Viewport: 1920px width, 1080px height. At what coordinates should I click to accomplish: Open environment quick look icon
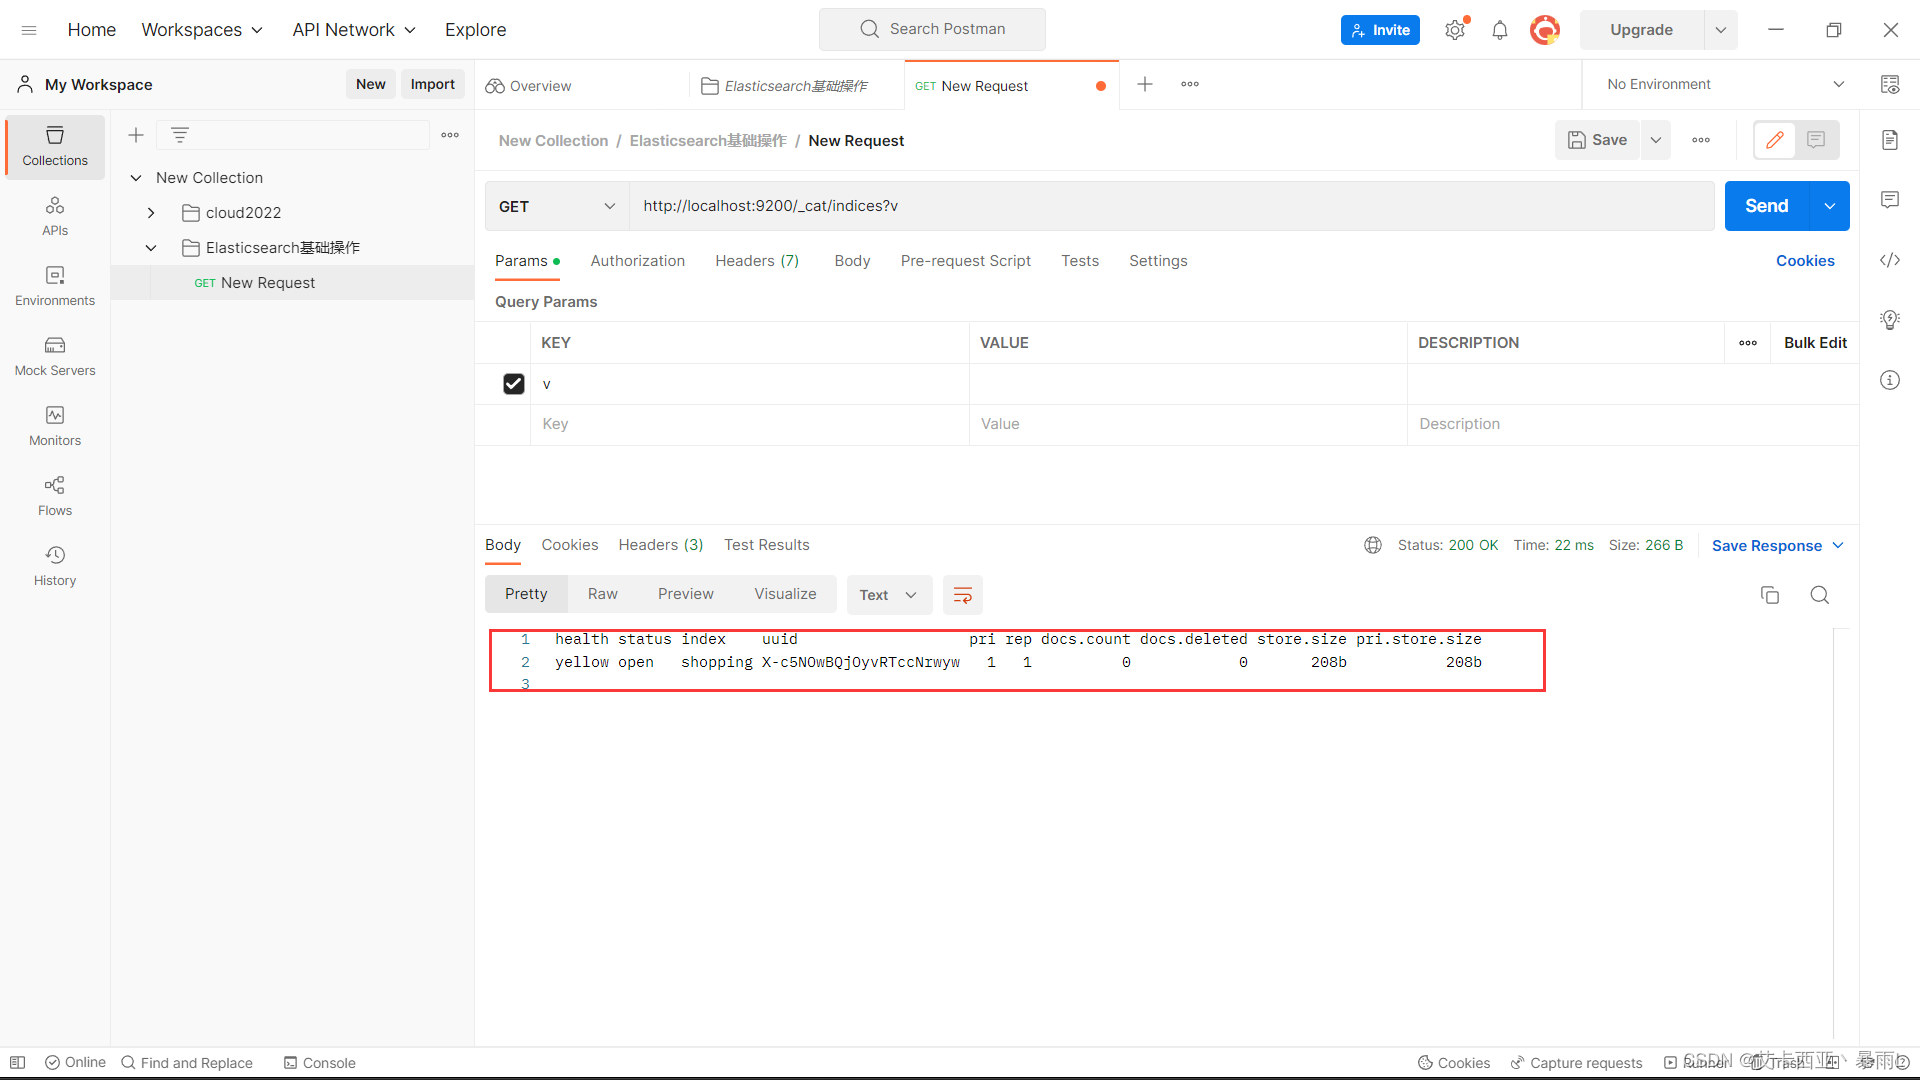coord(1890,84)
